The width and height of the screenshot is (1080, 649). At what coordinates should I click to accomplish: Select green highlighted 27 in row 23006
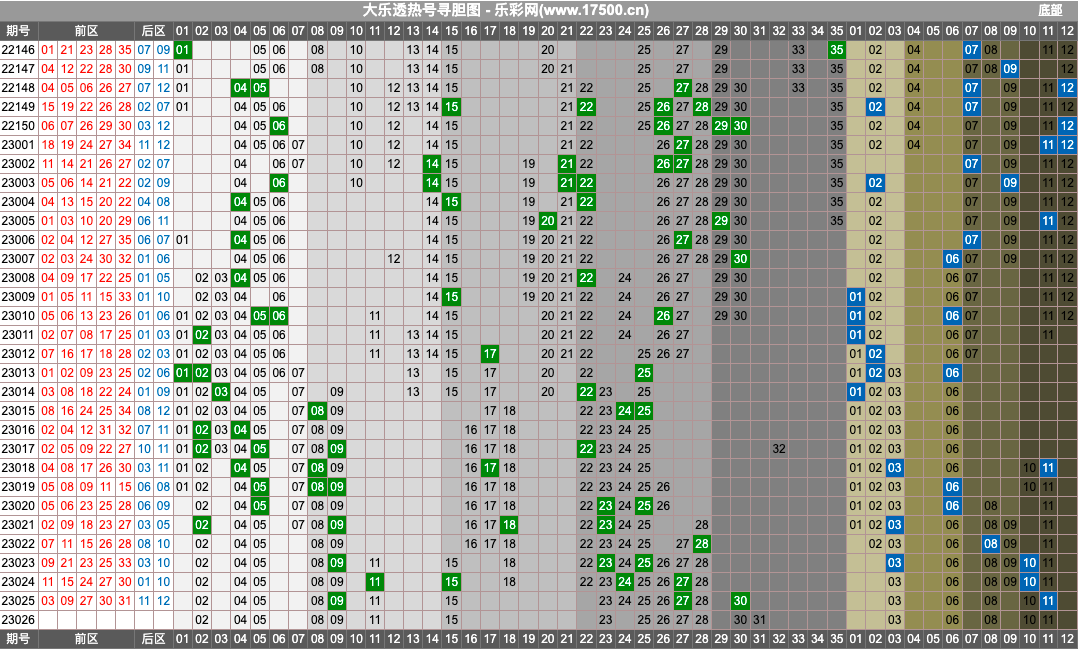tap(682, 240)
